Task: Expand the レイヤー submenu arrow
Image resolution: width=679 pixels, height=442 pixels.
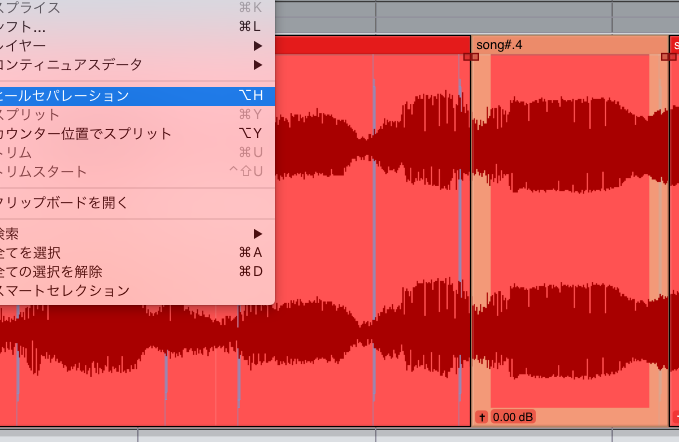Action: [x=258, y=46]
